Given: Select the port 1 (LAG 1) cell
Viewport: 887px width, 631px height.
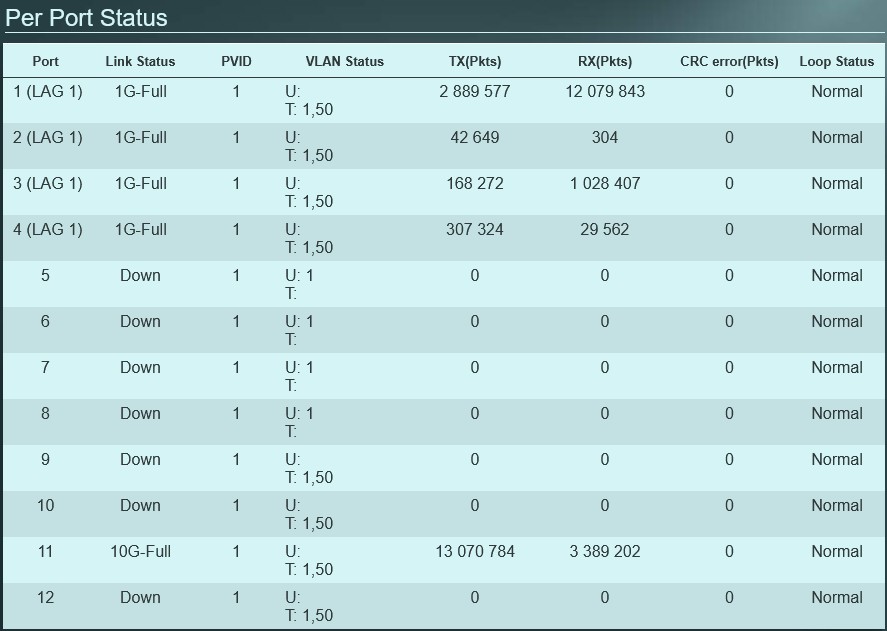Looking at the screenshot, I should click(47, 92).
